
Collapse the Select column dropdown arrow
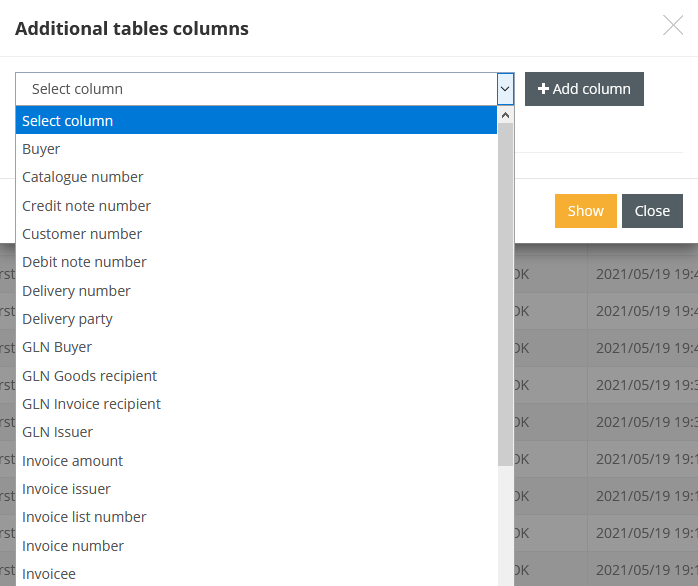tap(505, 89)
